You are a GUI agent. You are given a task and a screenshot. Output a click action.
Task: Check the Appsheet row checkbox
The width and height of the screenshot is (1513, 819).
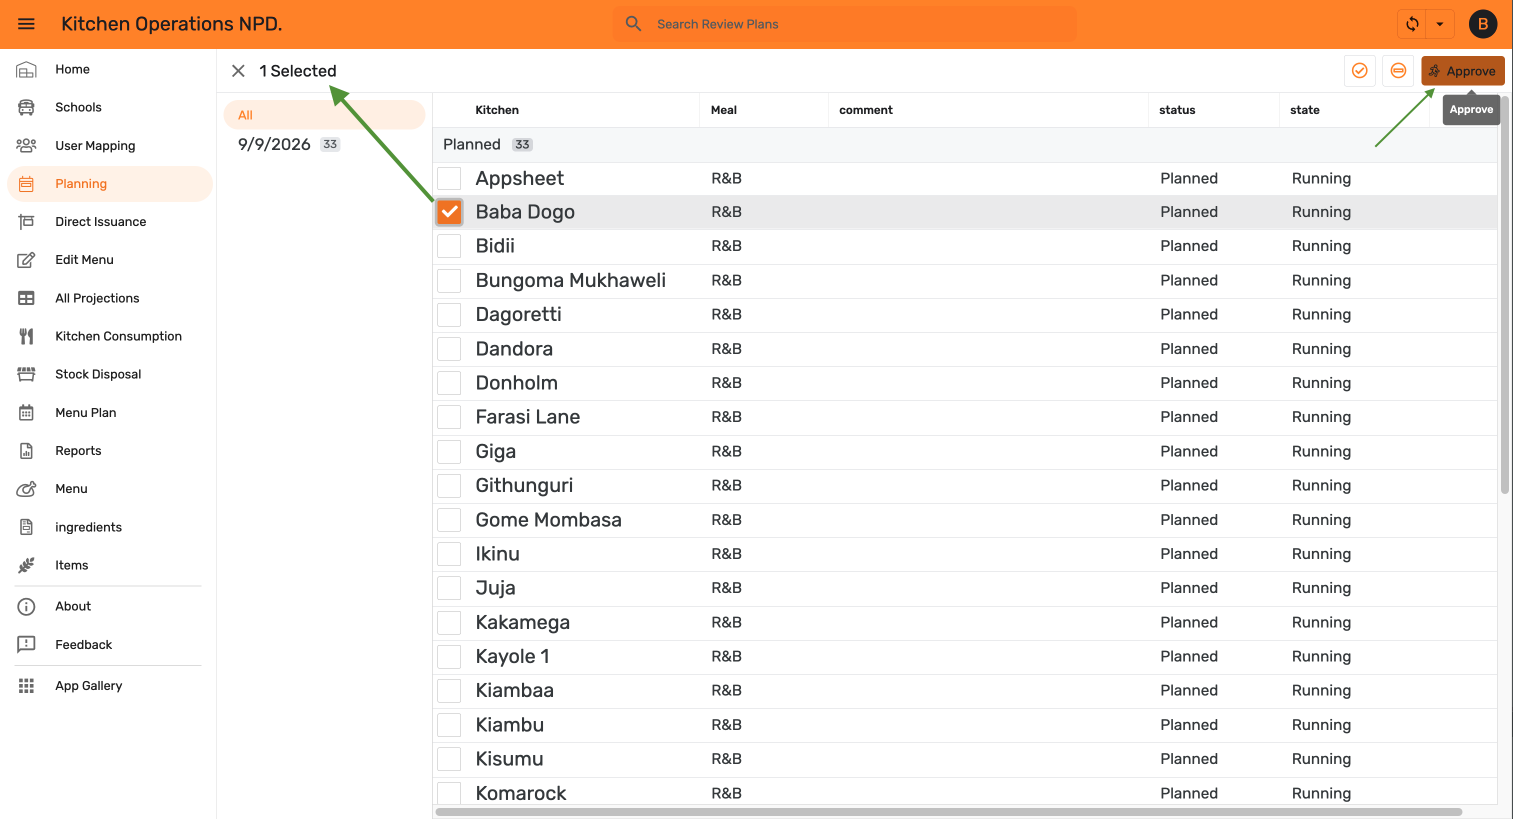click(449, 178)
